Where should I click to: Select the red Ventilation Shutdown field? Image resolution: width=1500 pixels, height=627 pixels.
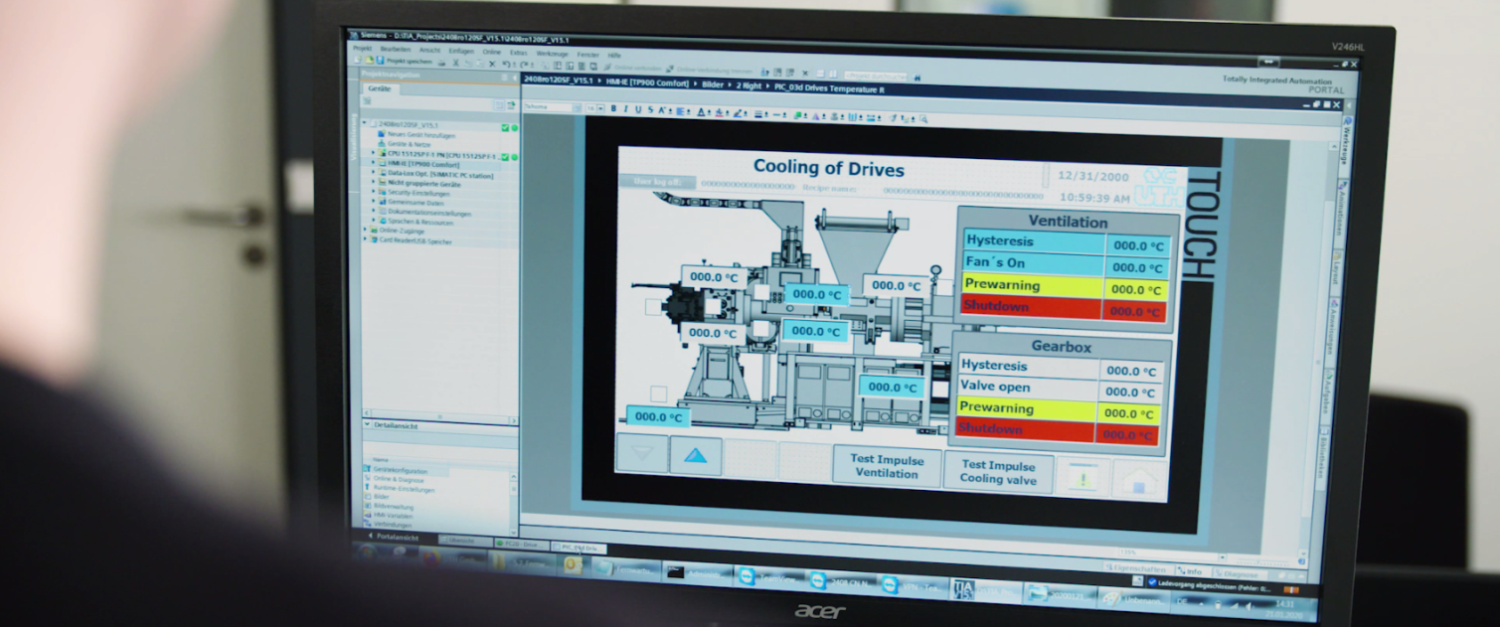point(1032,307)
